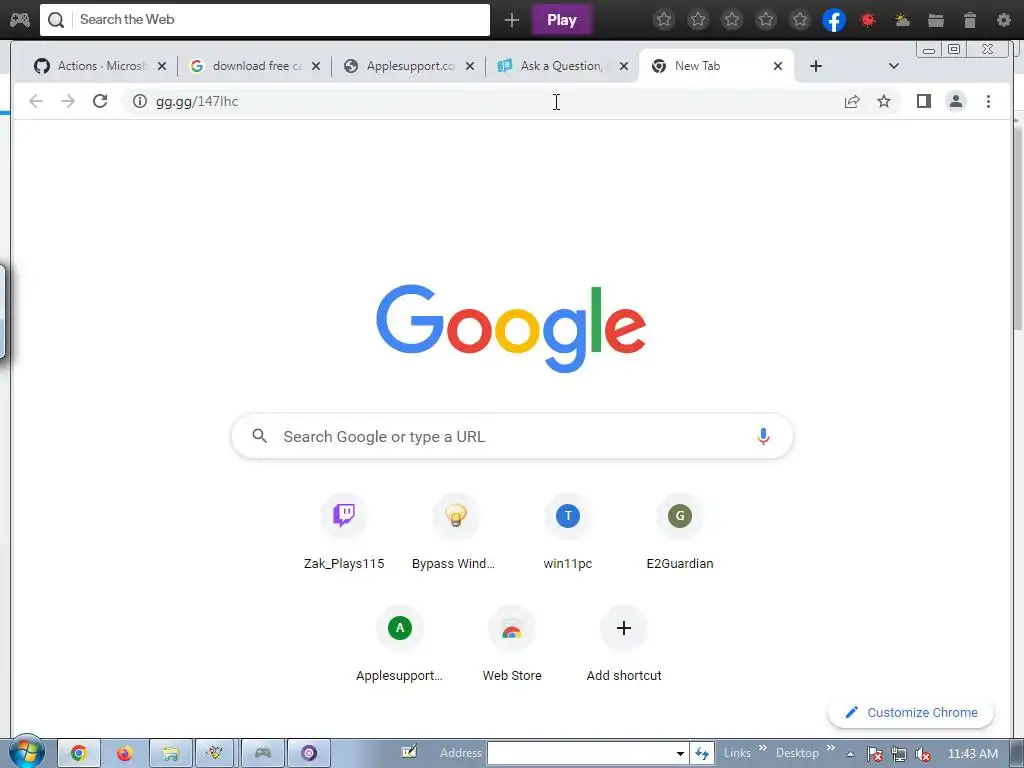Screen dimensions: 1024x768
Task: Click Chrome's back arrow button
Action: click(x=36, y=101)
